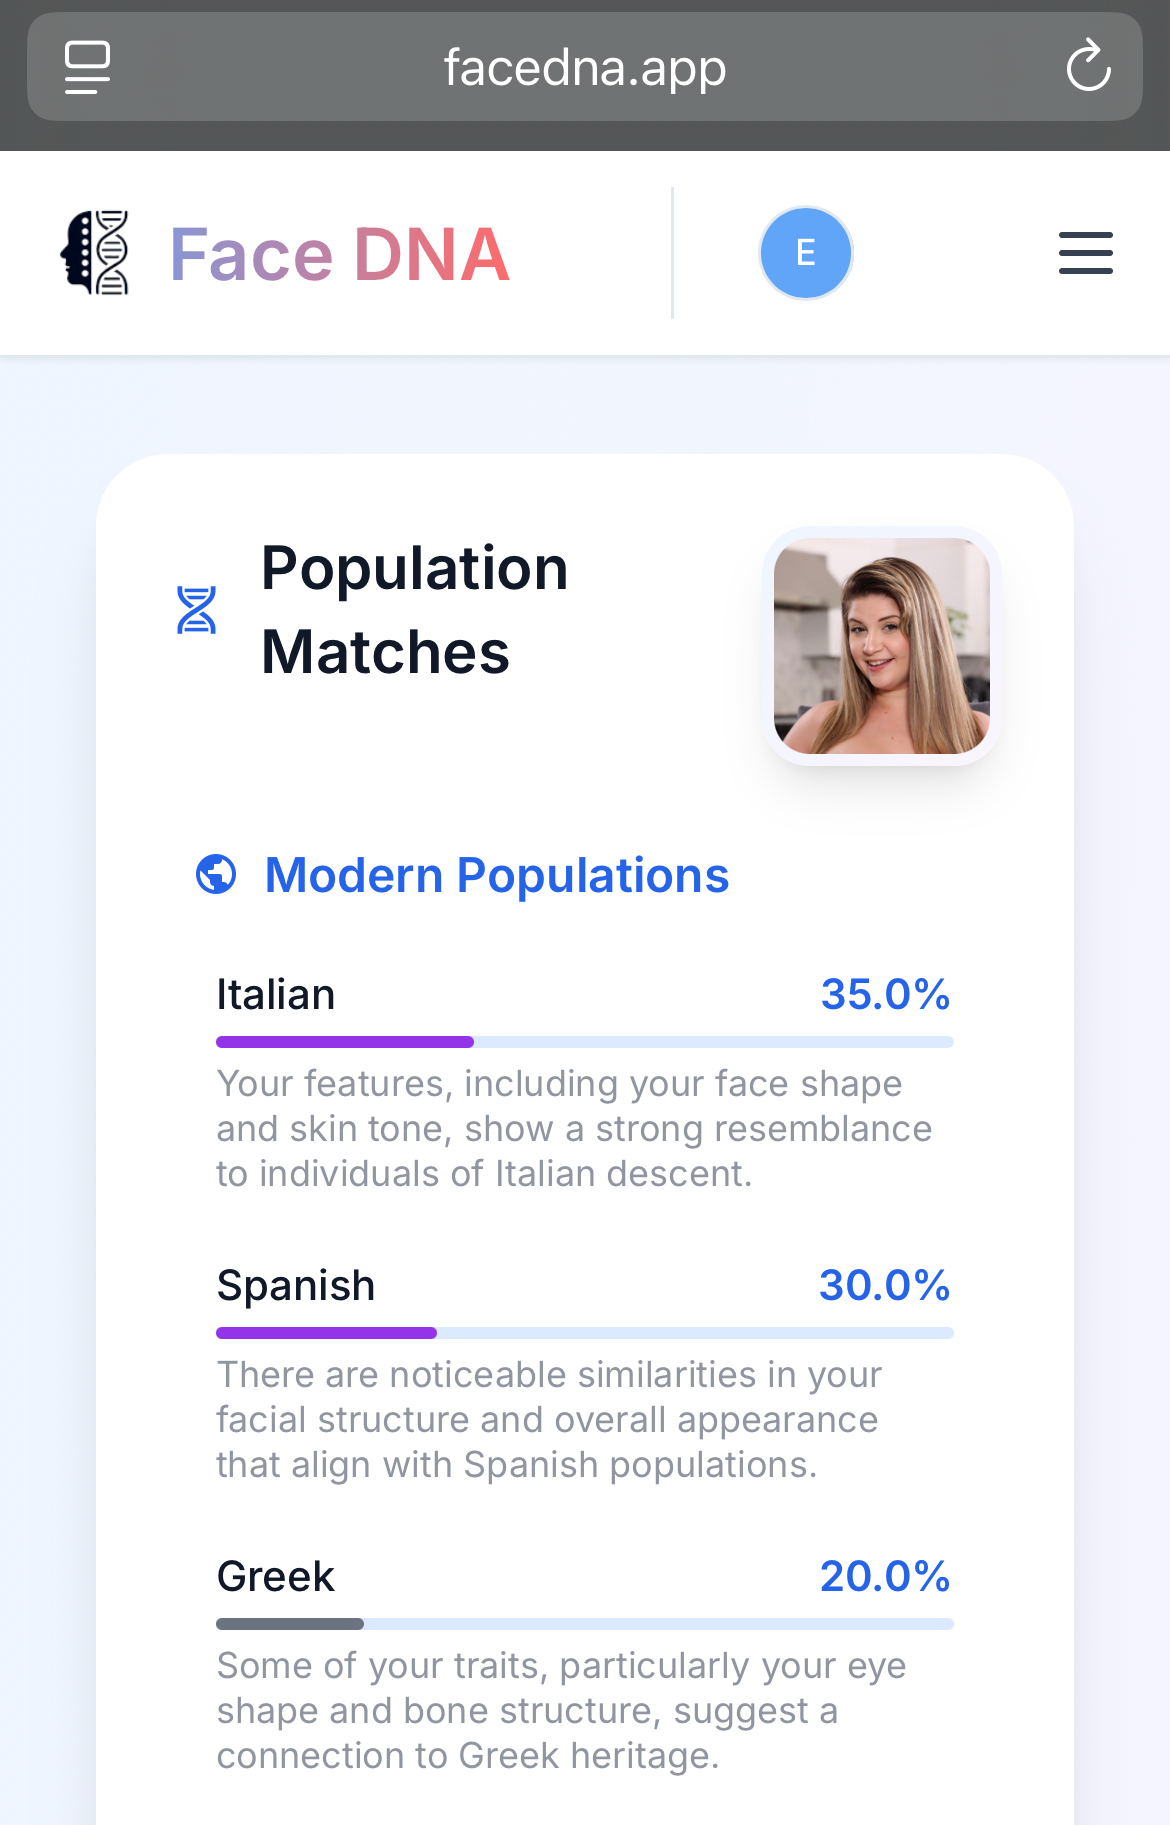Open the hamburger menu
This screenshot has height=1825, width=1170.
(x=1086, y=253)
